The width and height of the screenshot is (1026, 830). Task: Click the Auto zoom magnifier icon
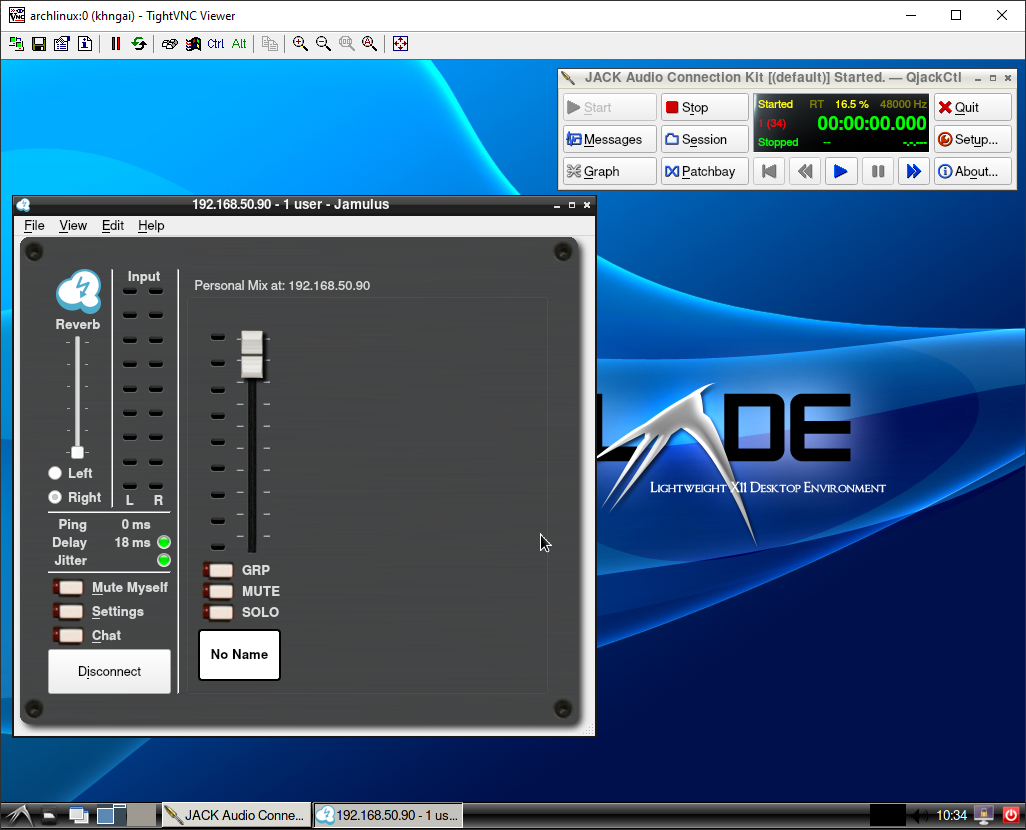pyautogui.click(x=370, y=44)
